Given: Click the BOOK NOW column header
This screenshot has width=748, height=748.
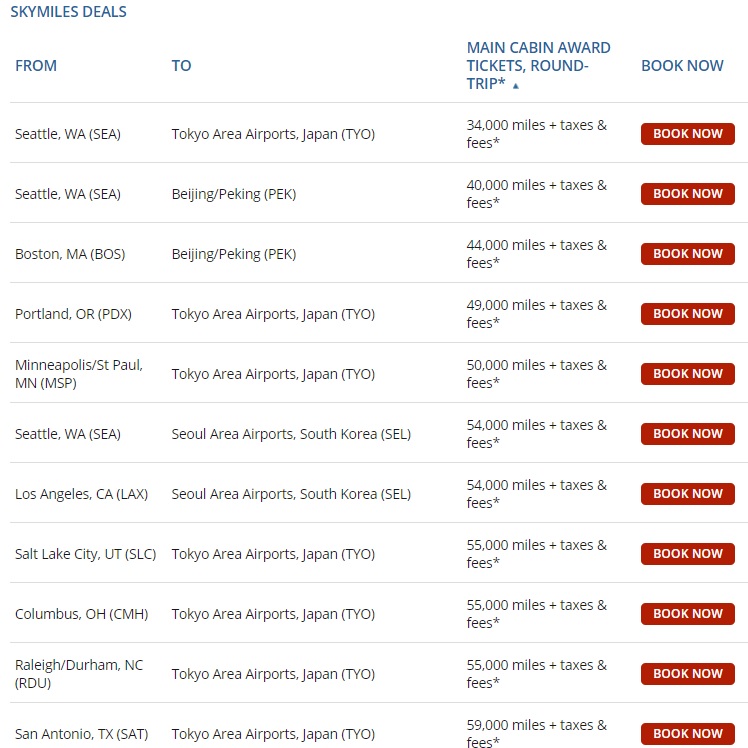Looking at the screenshot, I should (x=682, y=66).
